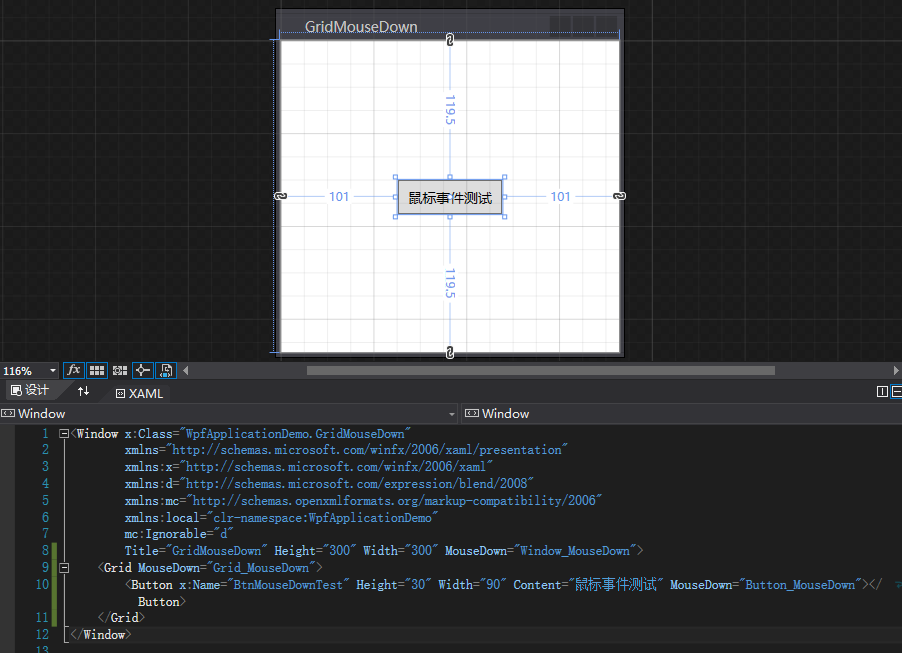Toggle the fx effects button

(74, 371)
